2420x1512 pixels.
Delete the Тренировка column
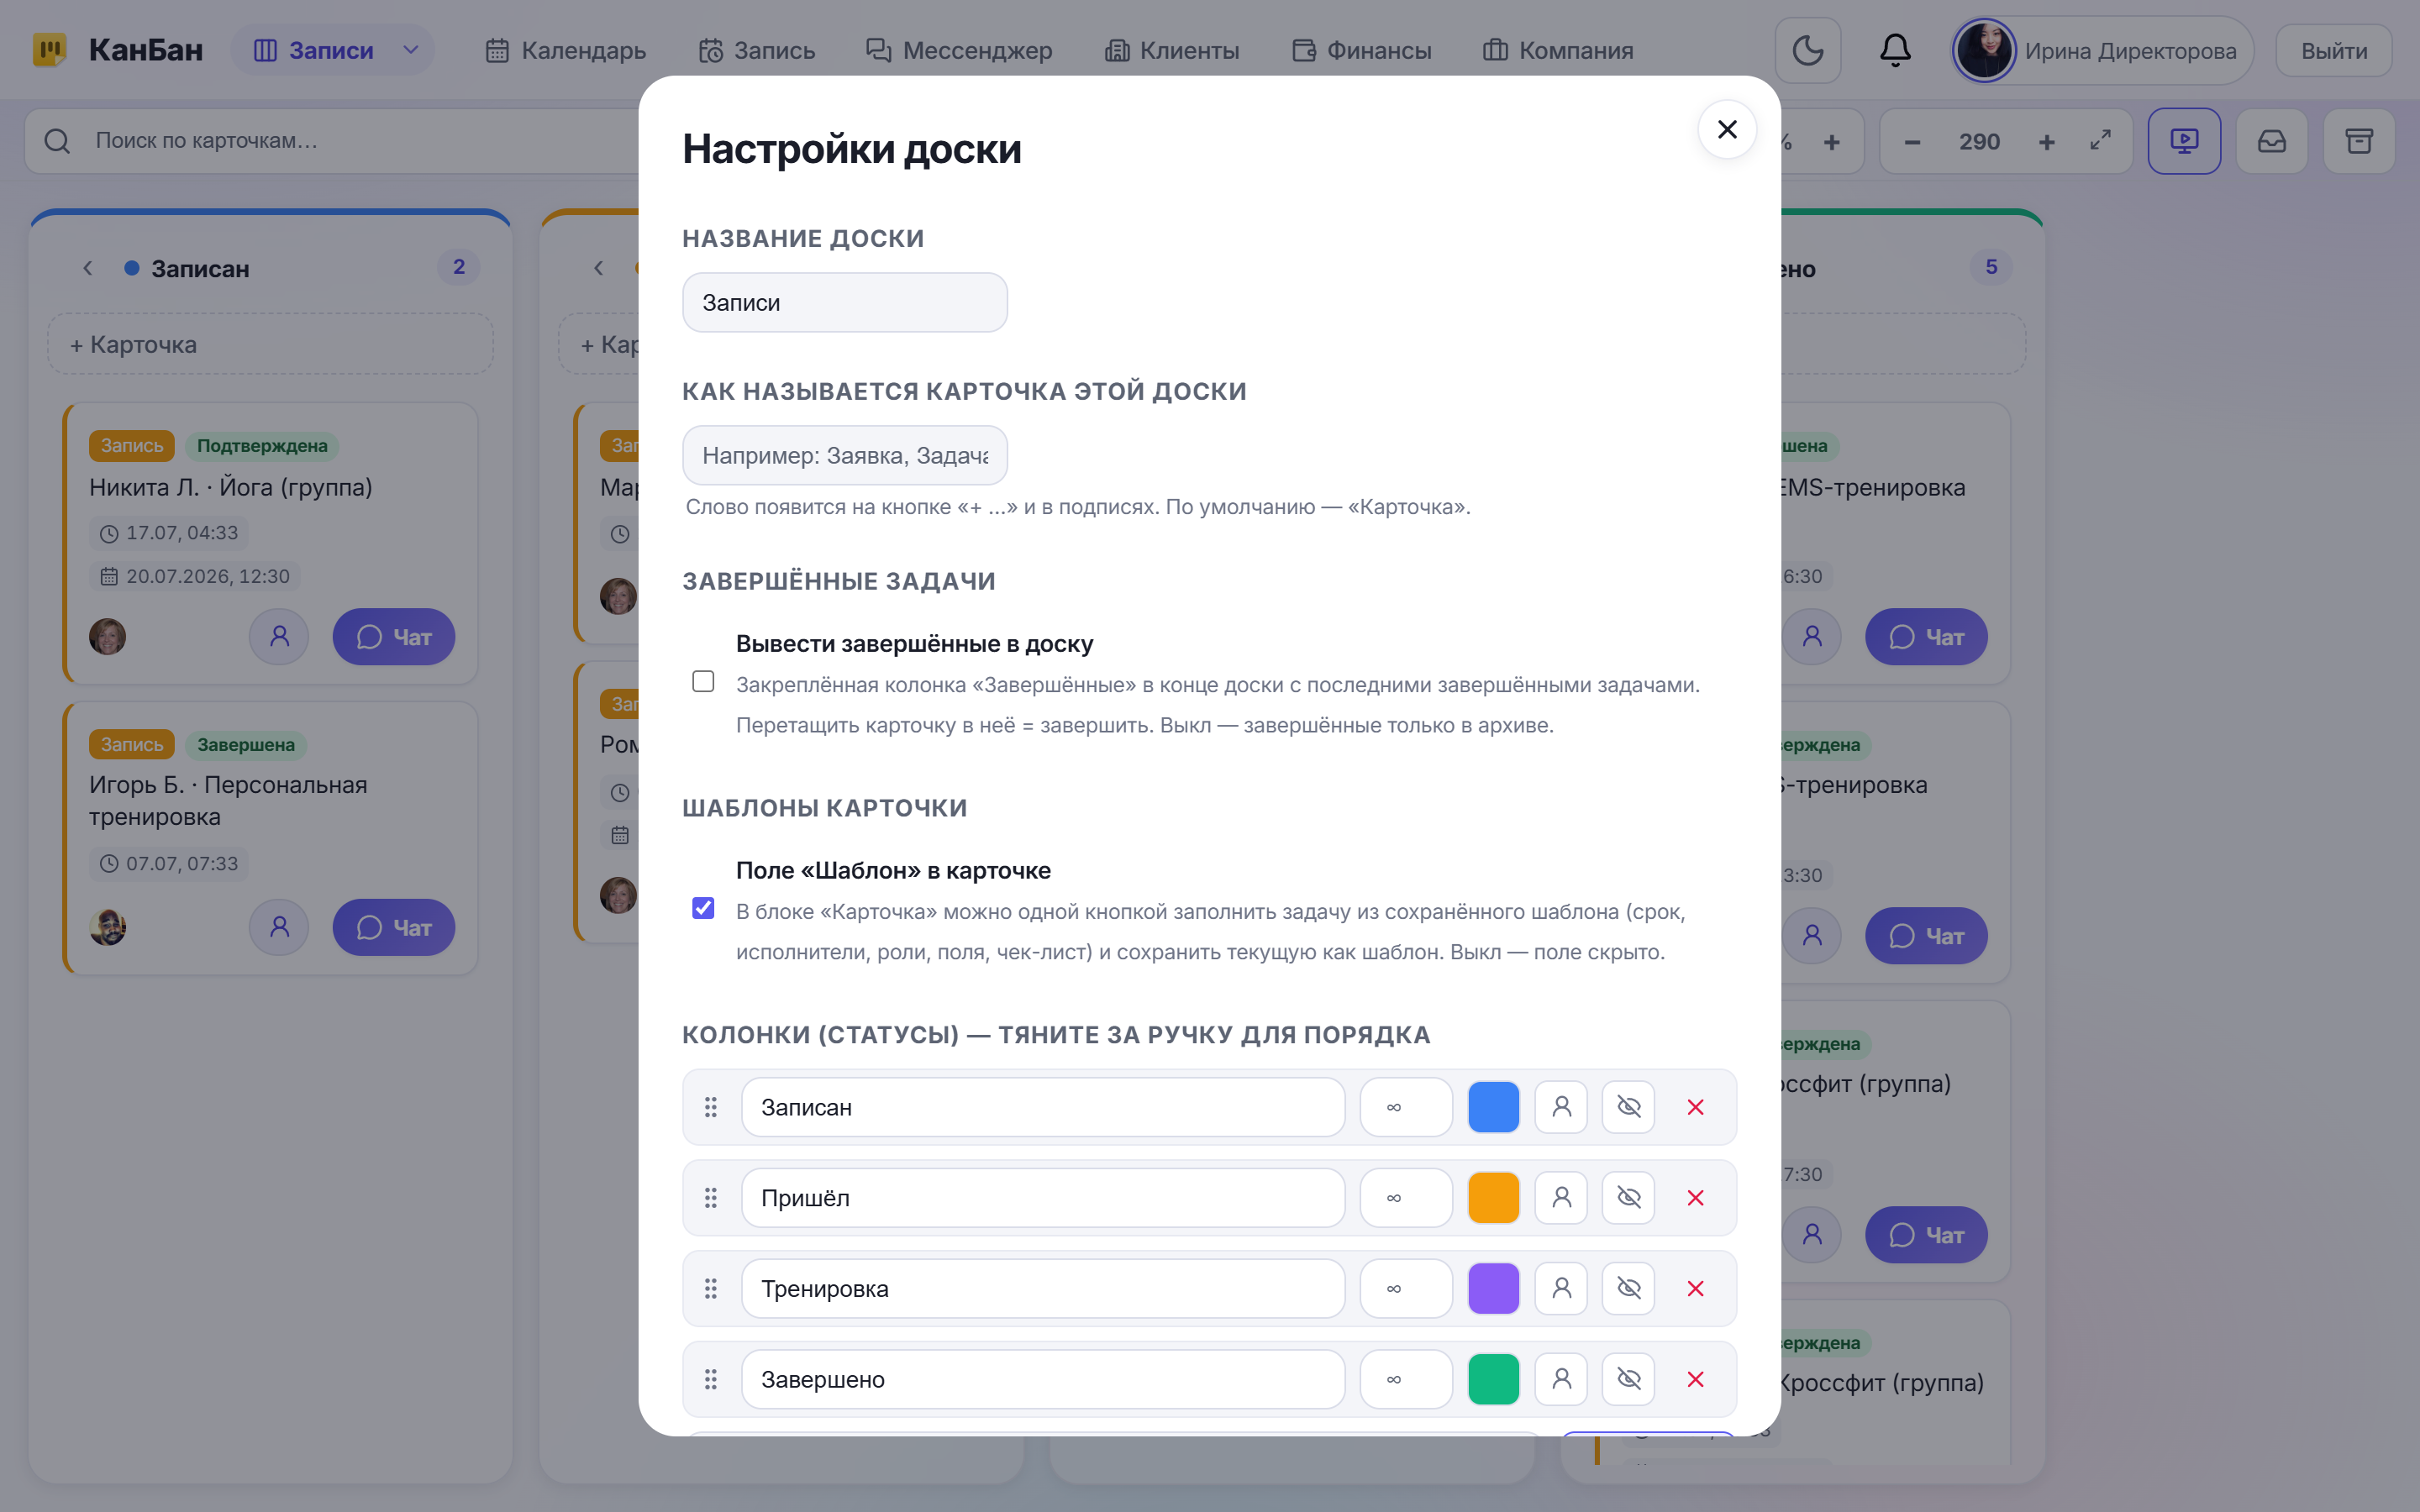tap(1696, 1288)
